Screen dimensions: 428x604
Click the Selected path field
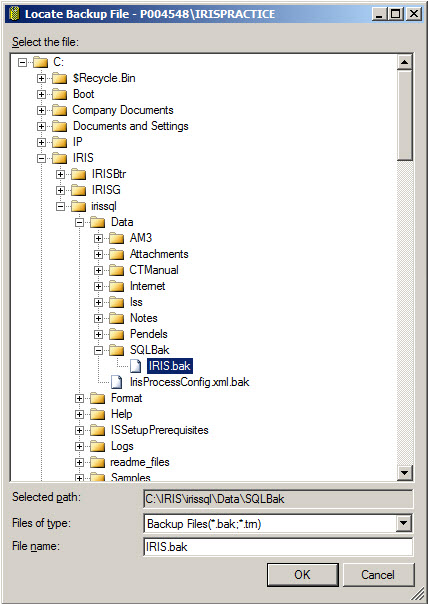(278, 499)
